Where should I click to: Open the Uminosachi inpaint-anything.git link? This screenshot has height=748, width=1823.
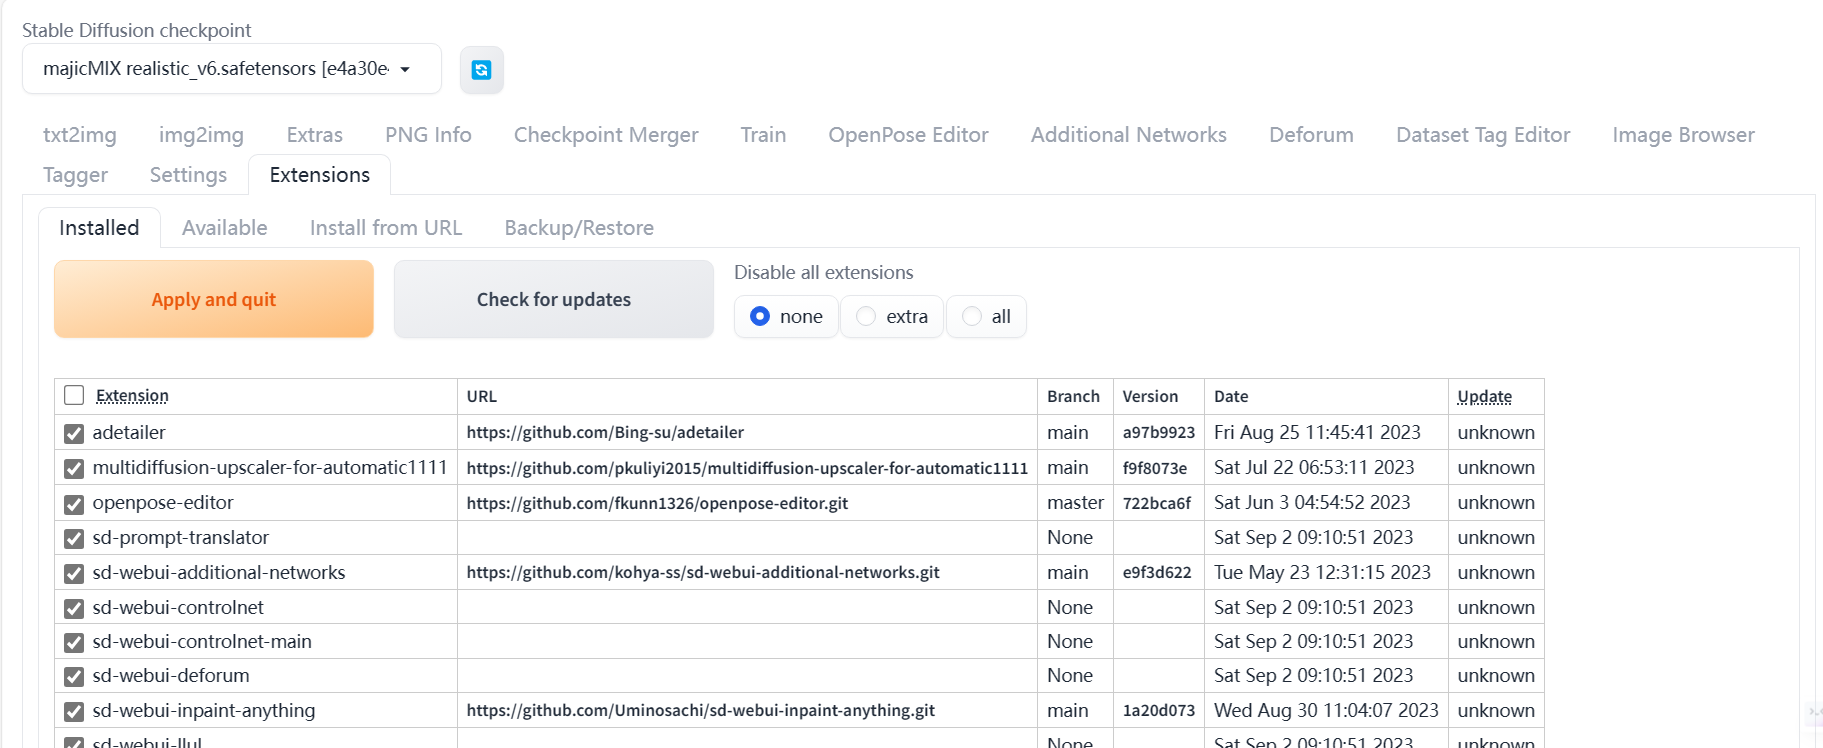(x=700, y=710)
